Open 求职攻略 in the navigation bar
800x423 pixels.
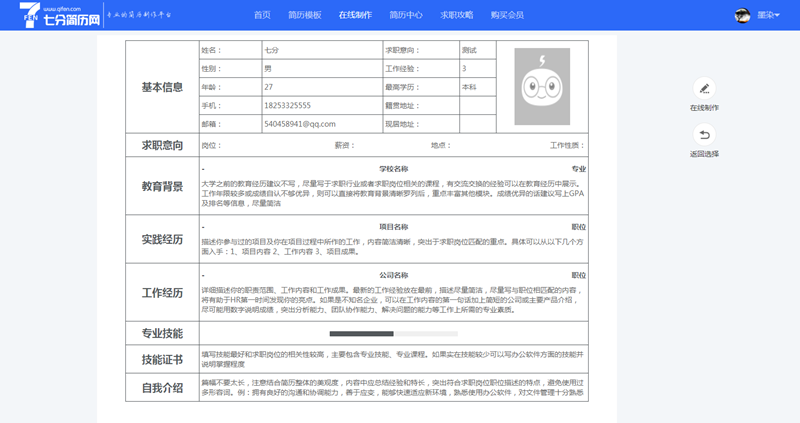point(457,15)
